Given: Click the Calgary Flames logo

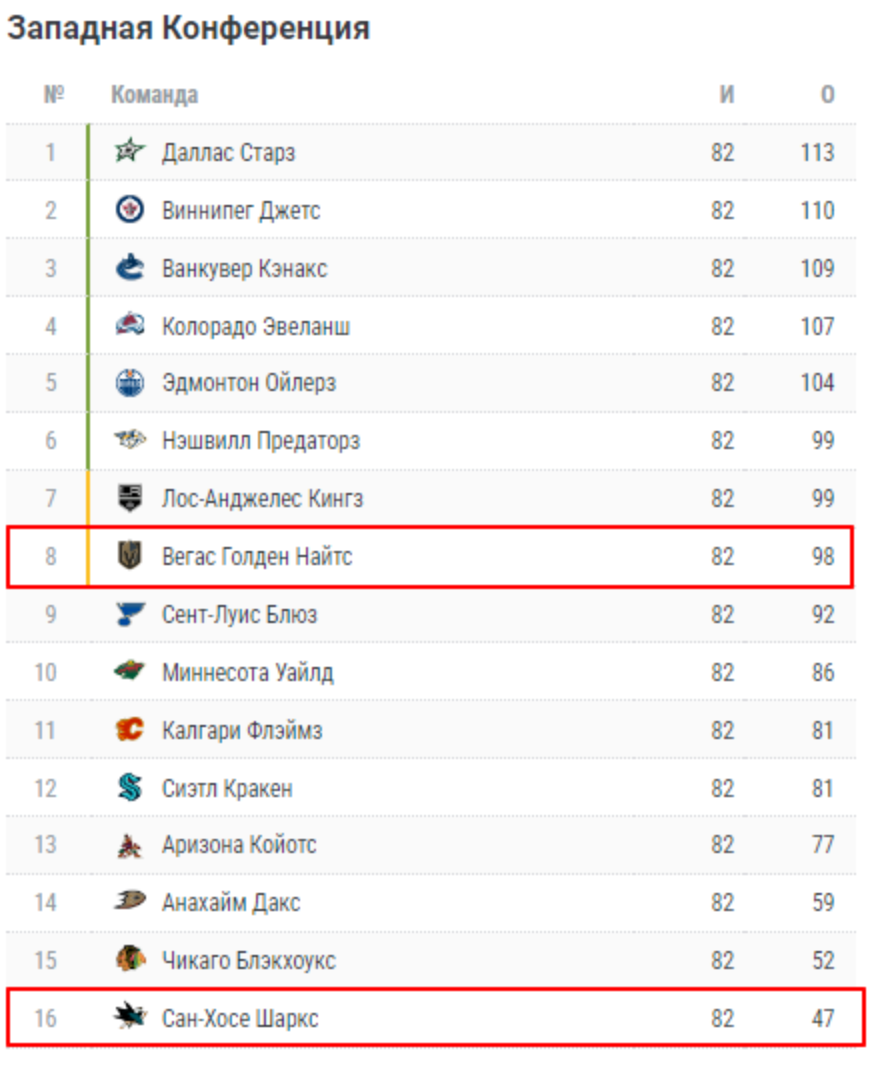Looking at the screenshot, I should click(x=130, y=730).
